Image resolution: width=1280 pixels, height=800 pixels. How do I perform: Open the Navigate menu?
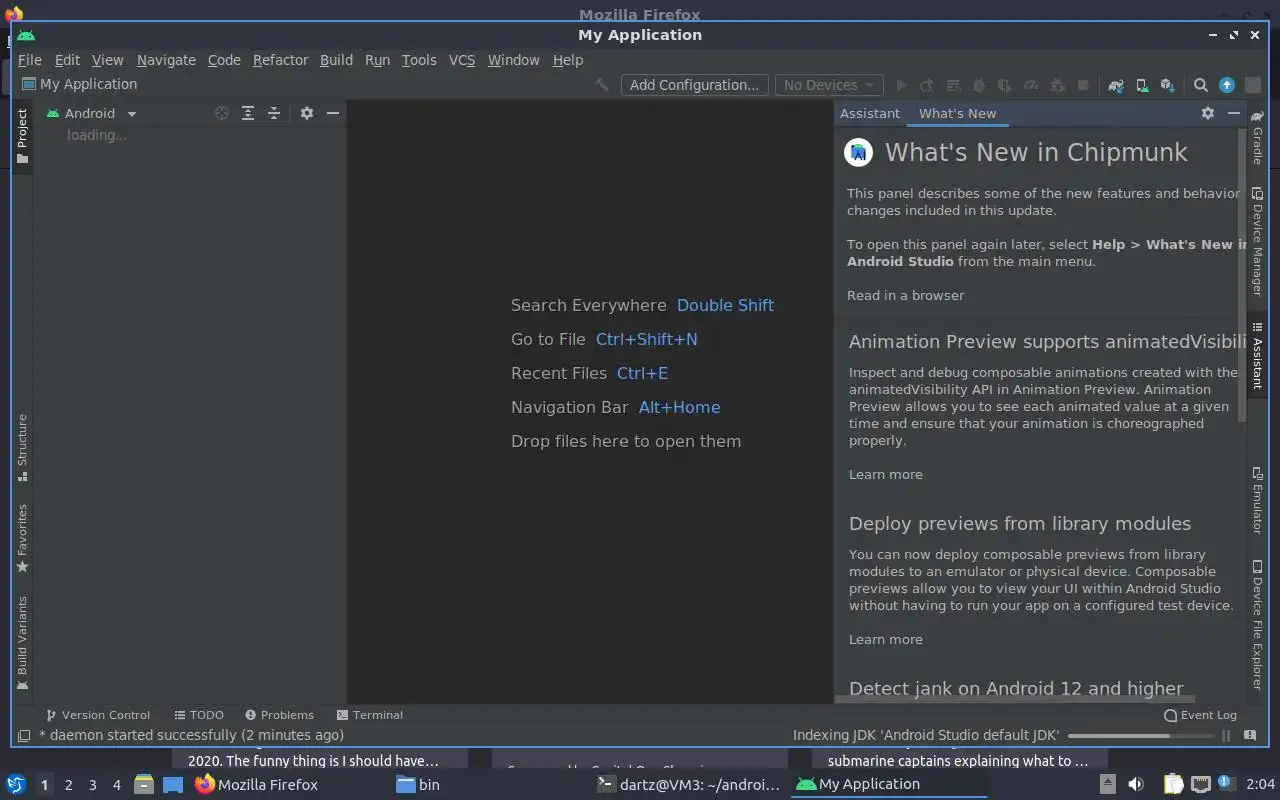coord(166,60)
